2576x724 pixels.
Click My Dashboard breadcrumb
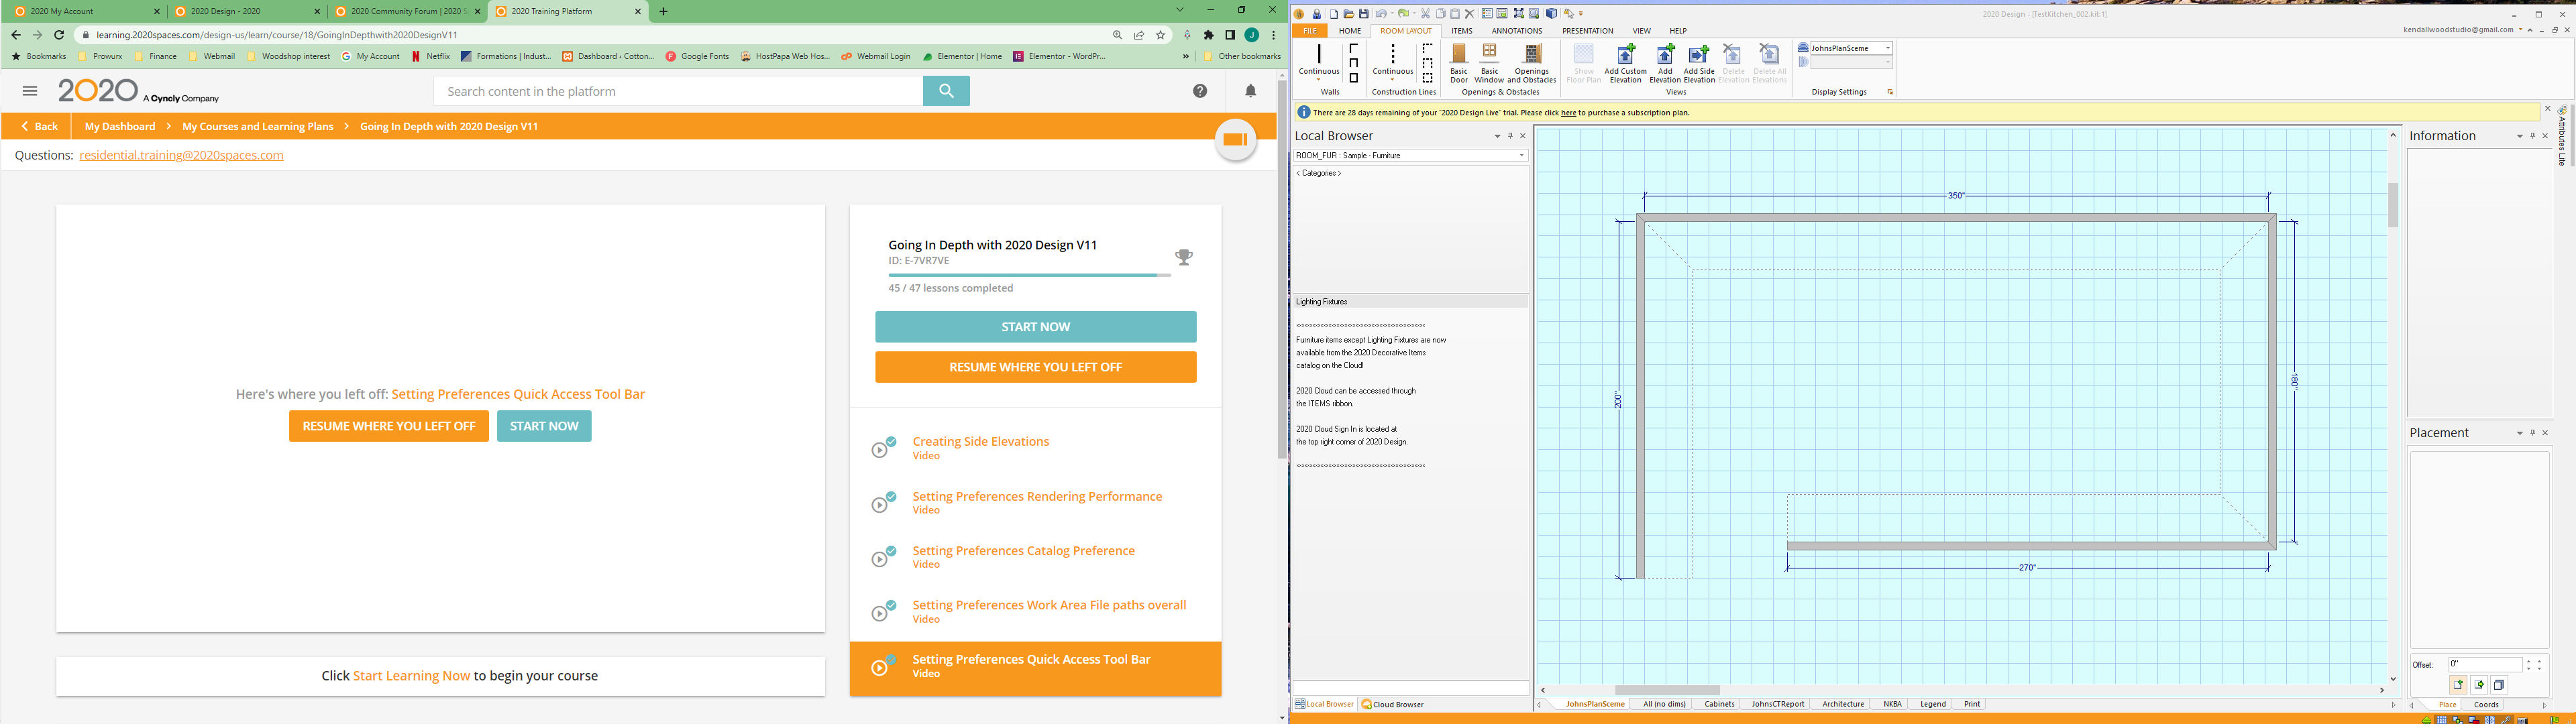pyautogui.click(x=120, y=126)
